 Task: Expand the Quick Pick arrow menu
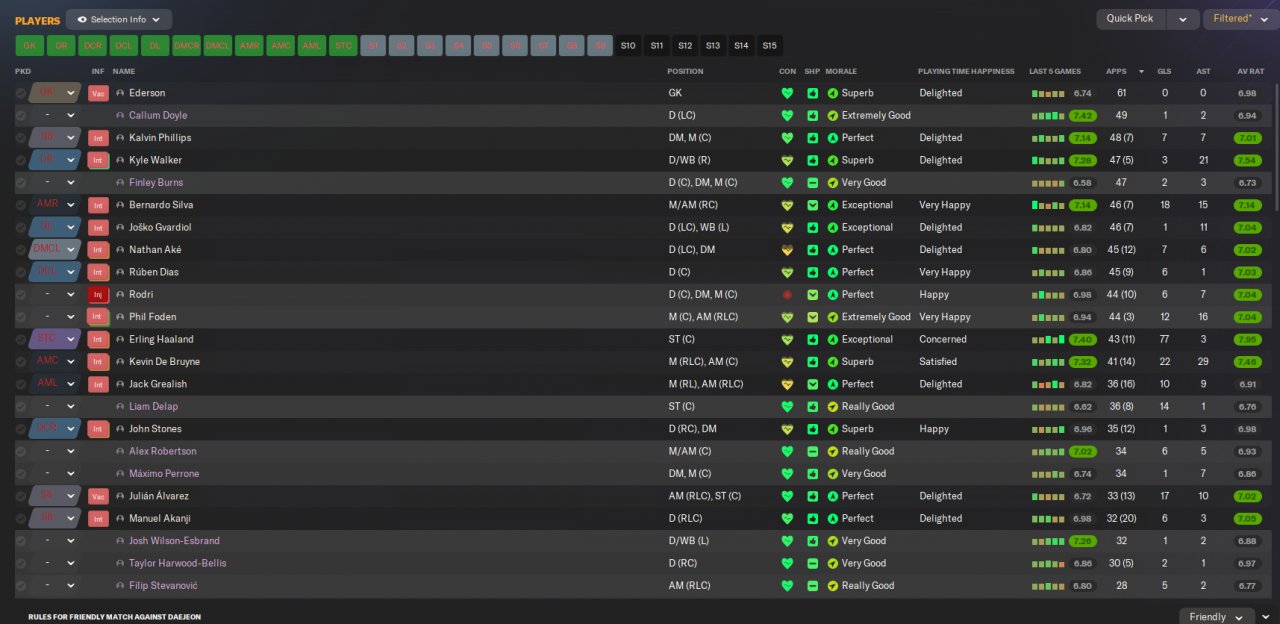(1183, 18)
